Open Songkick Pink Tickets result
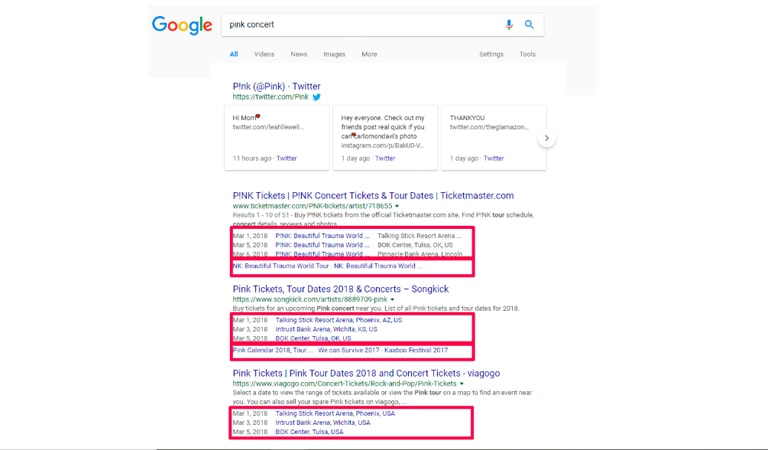Image resolution: width=768 pixels, height=450 pixels. pos(341,289)
